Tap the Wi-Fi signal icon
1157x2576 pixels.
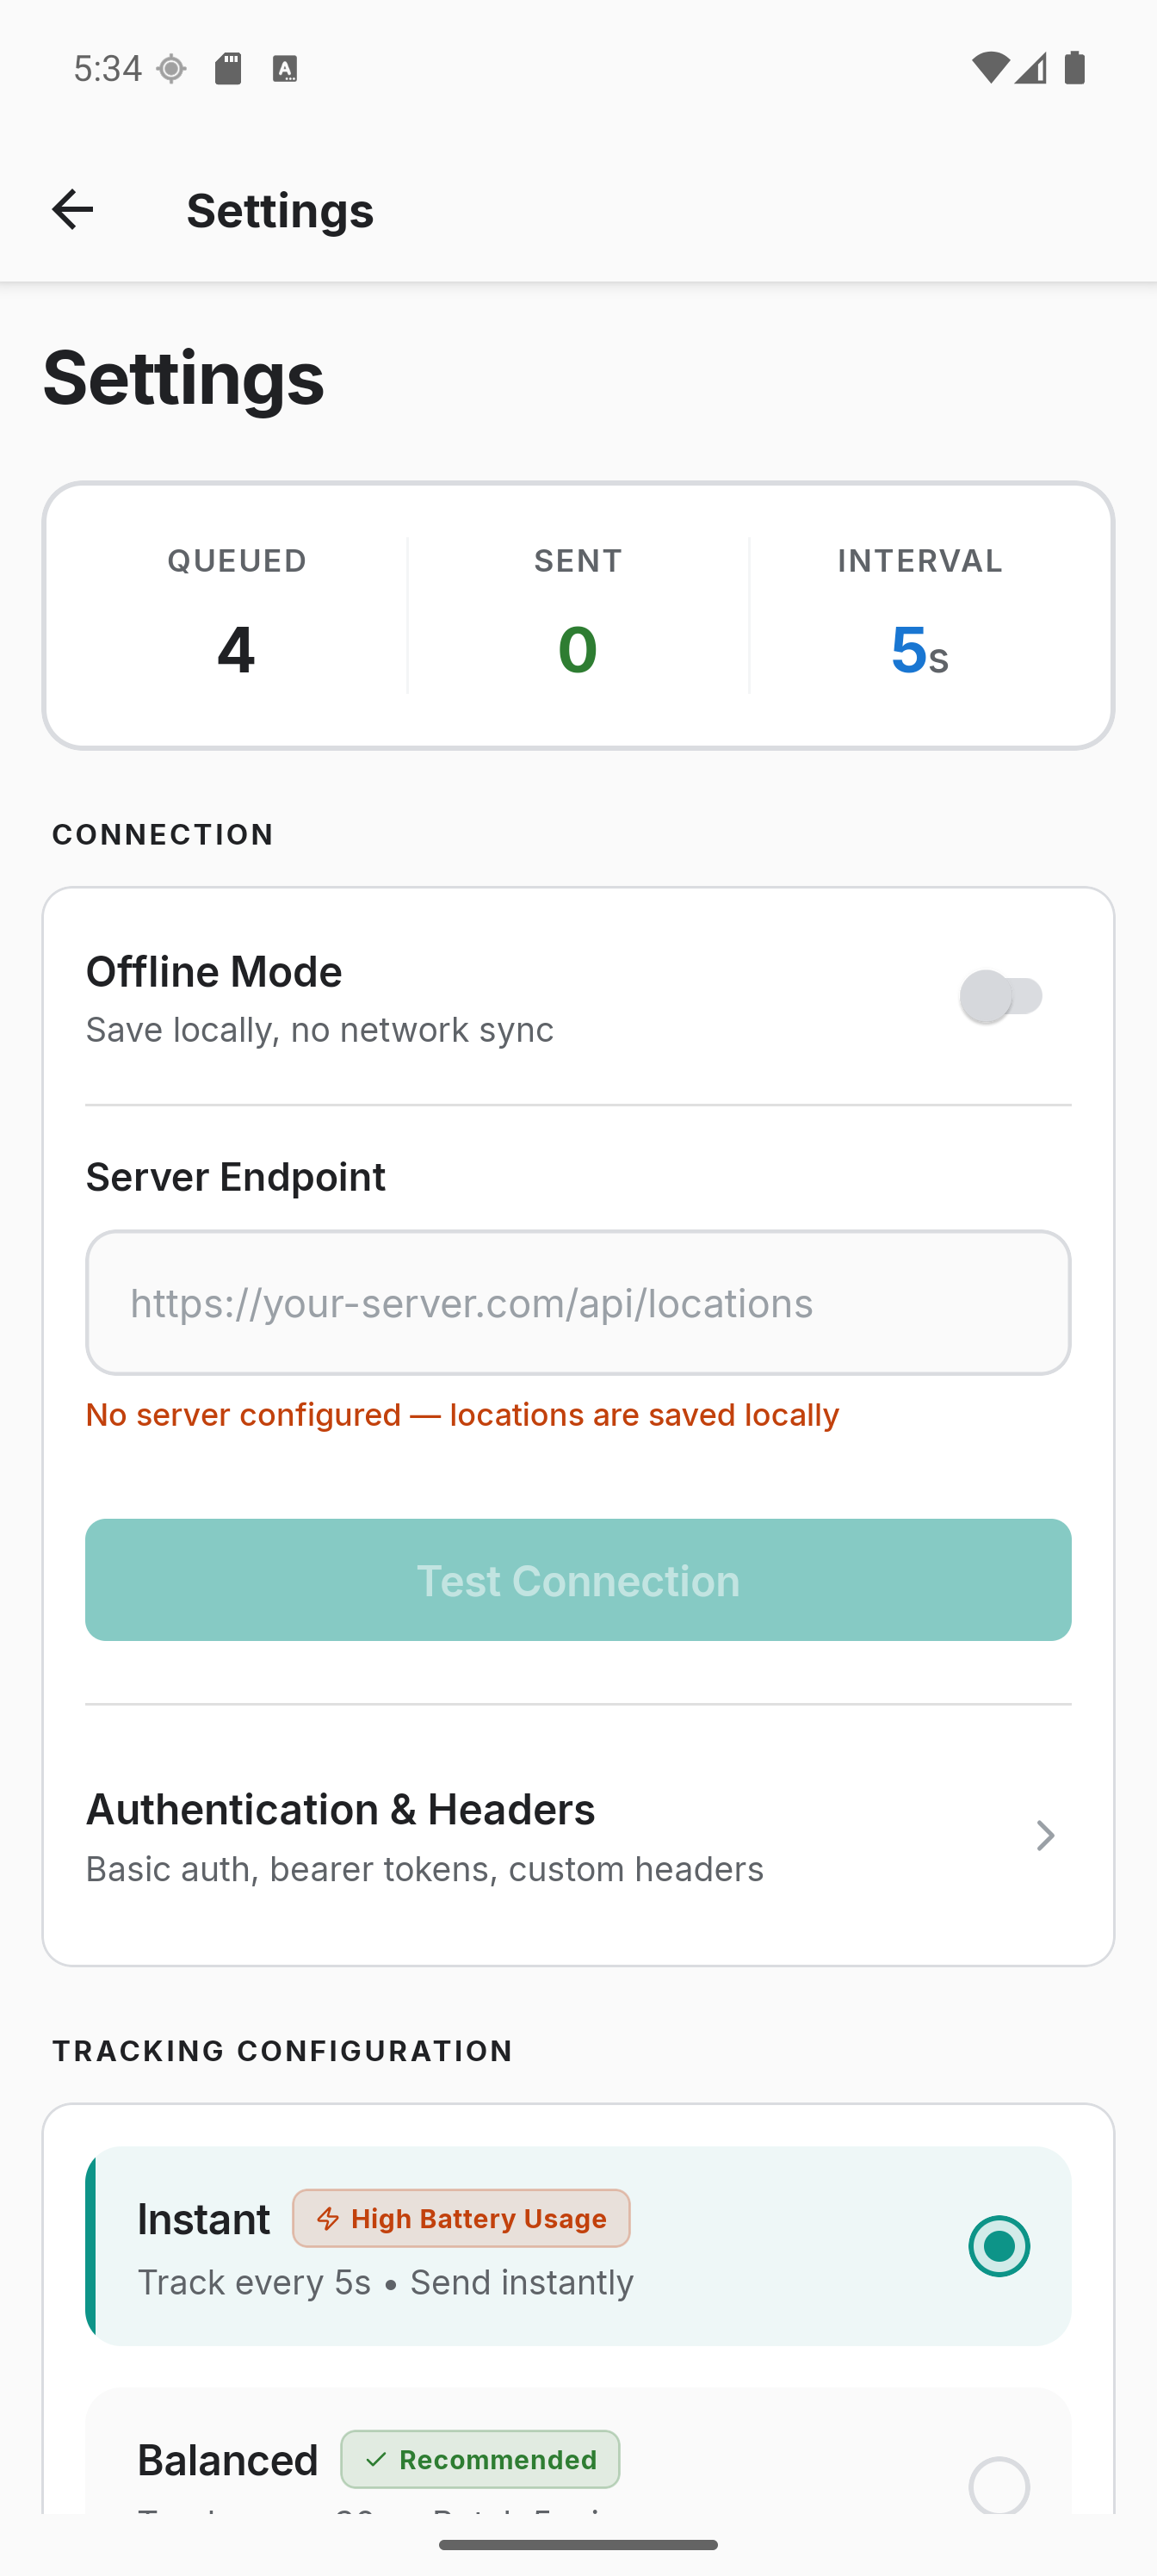tap(988, 68)
